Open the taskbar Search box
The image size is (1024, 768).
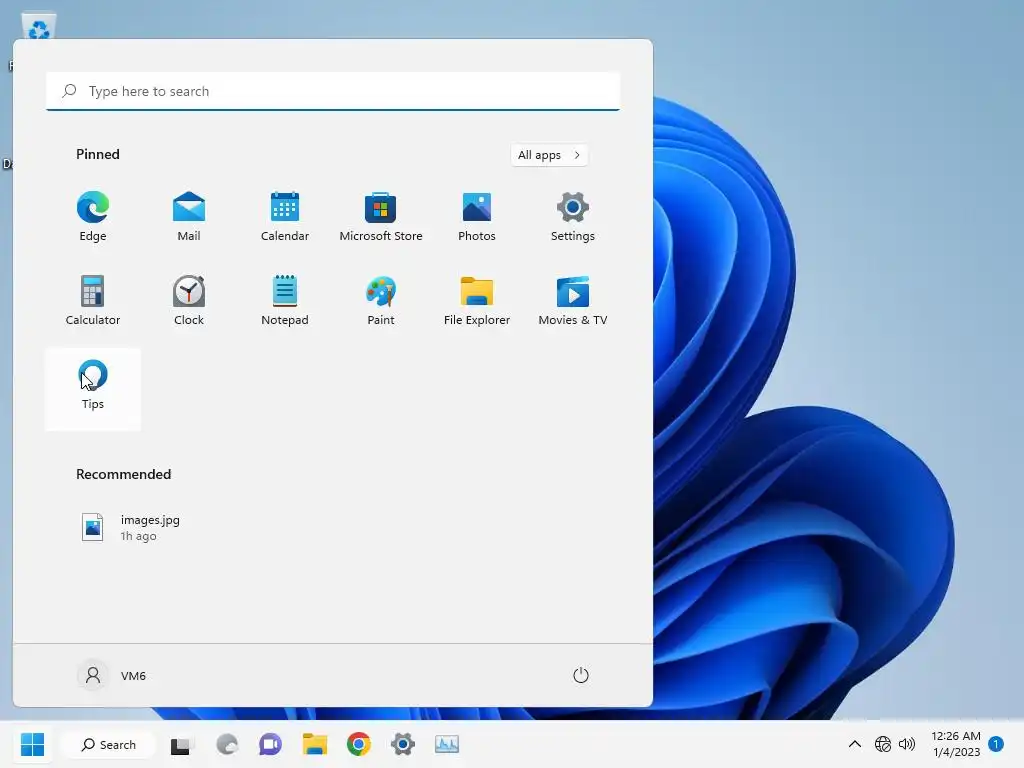click(108, 744)
